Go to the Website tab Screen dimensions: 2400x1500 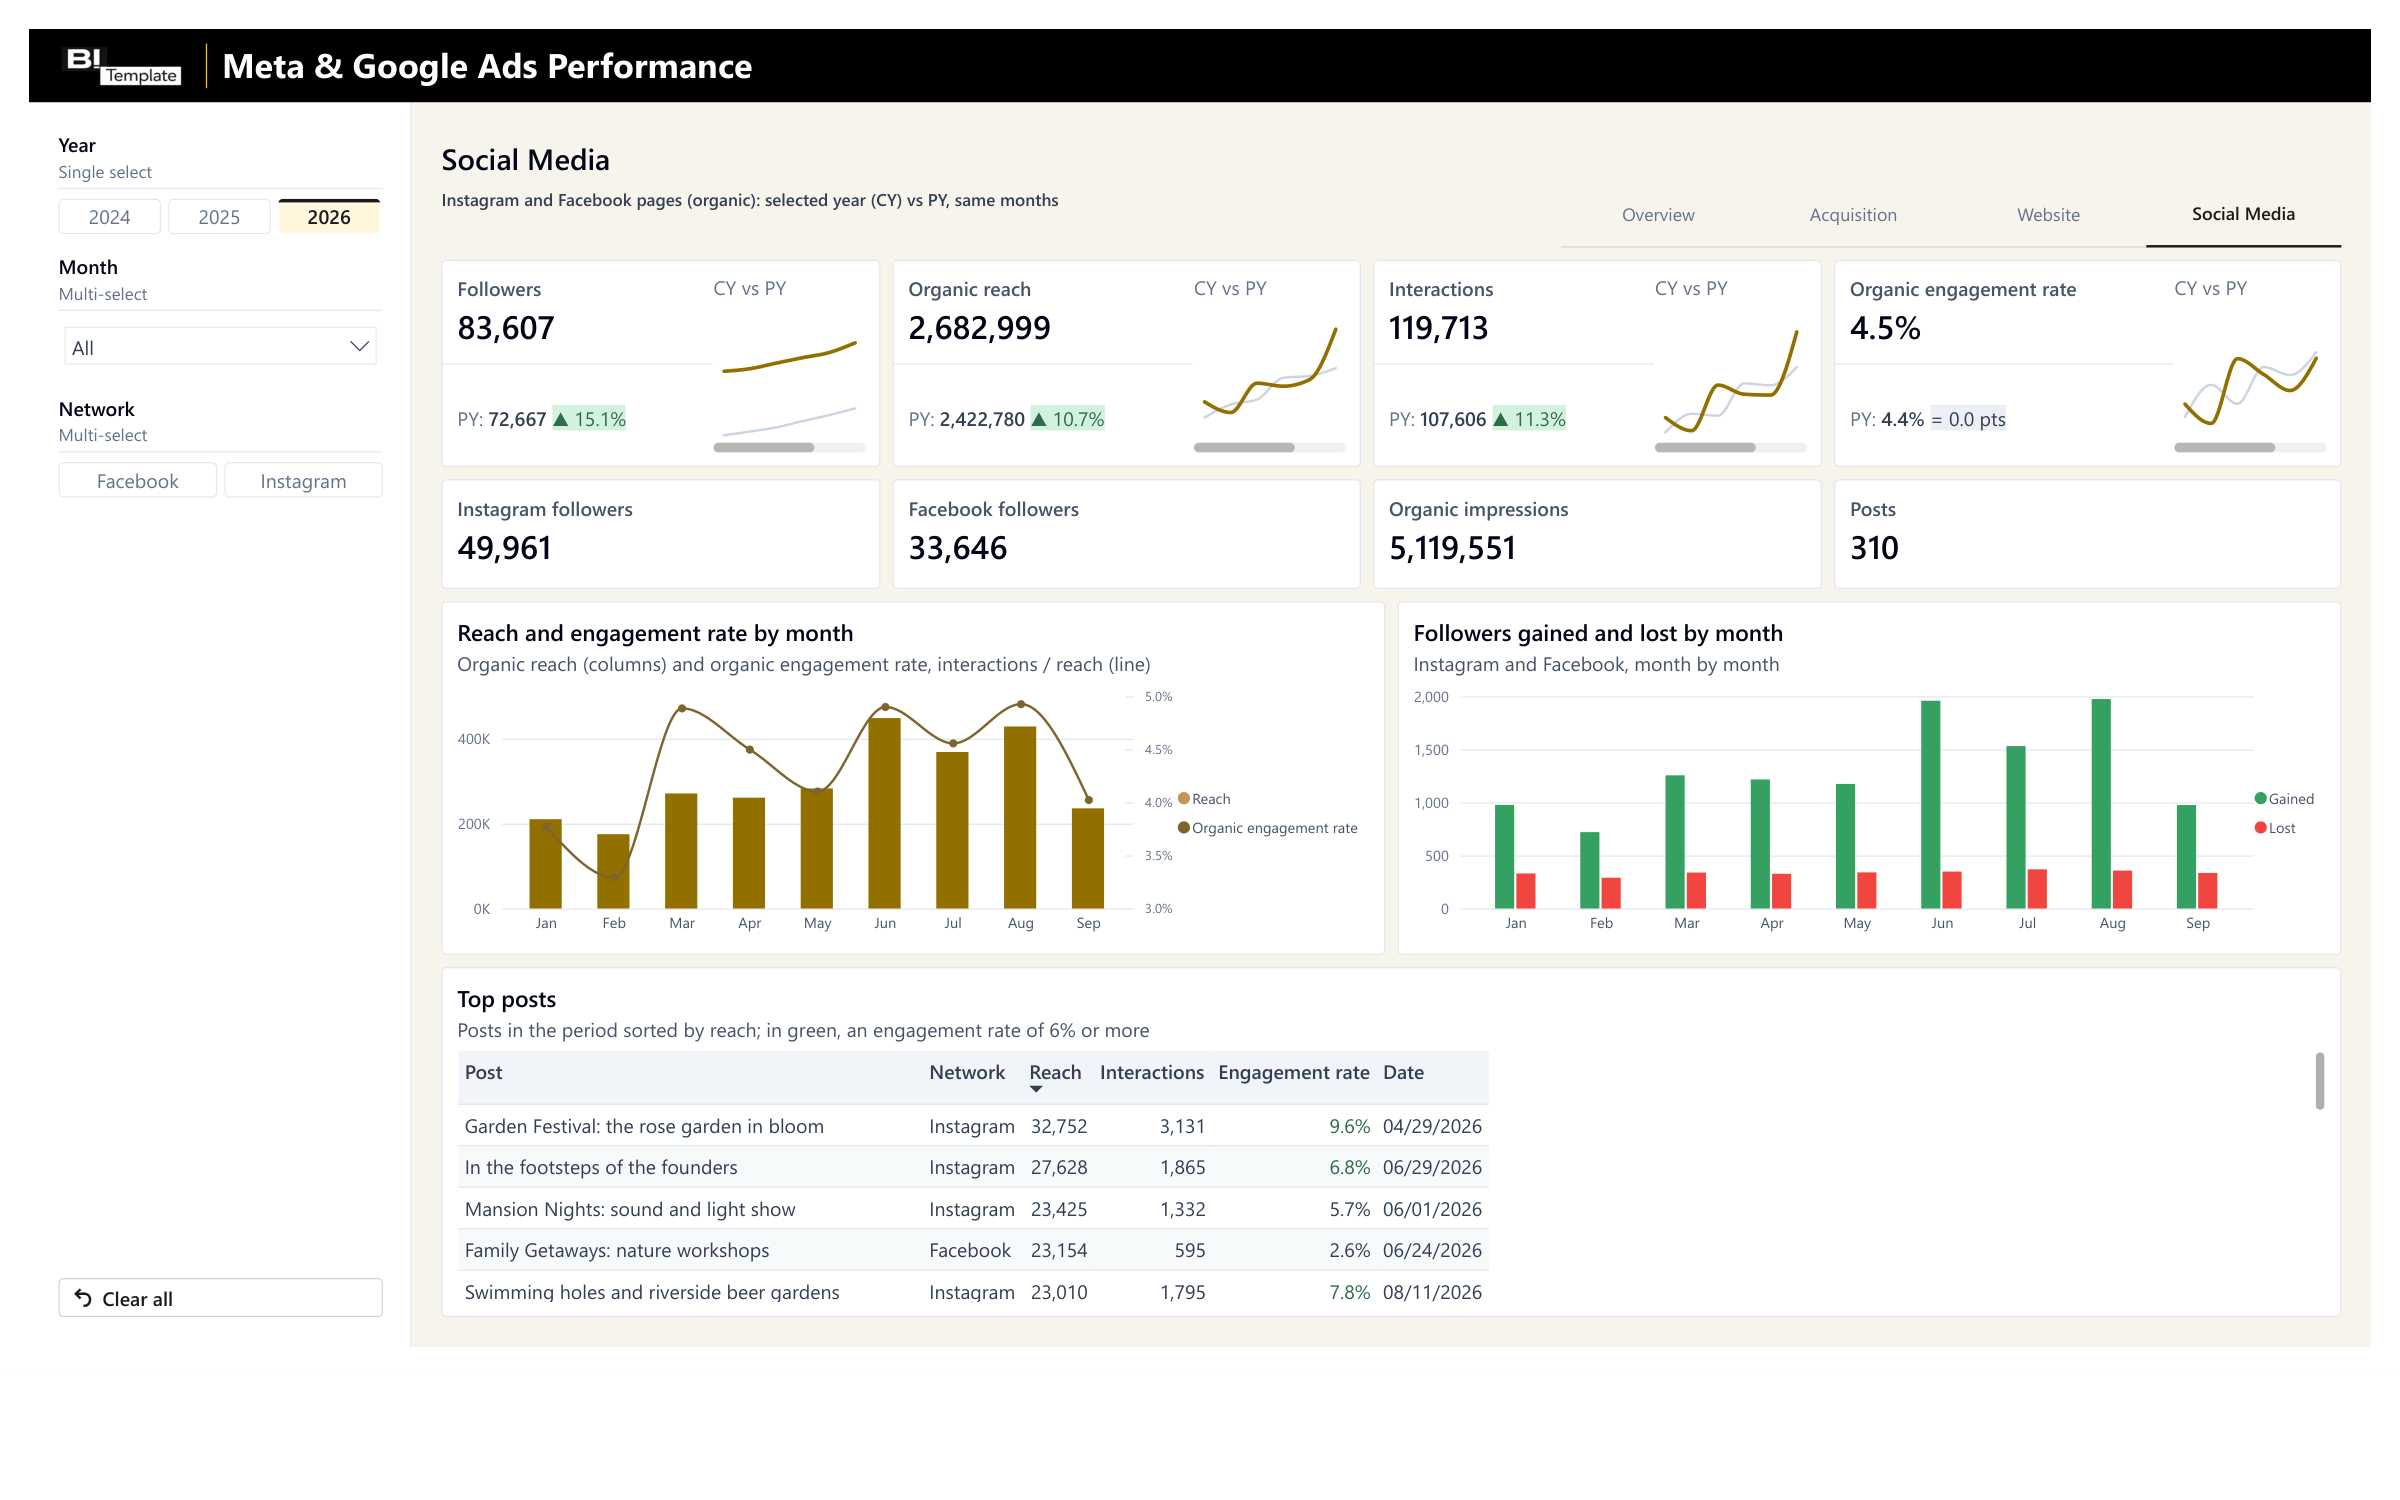tap(2048, 215)
